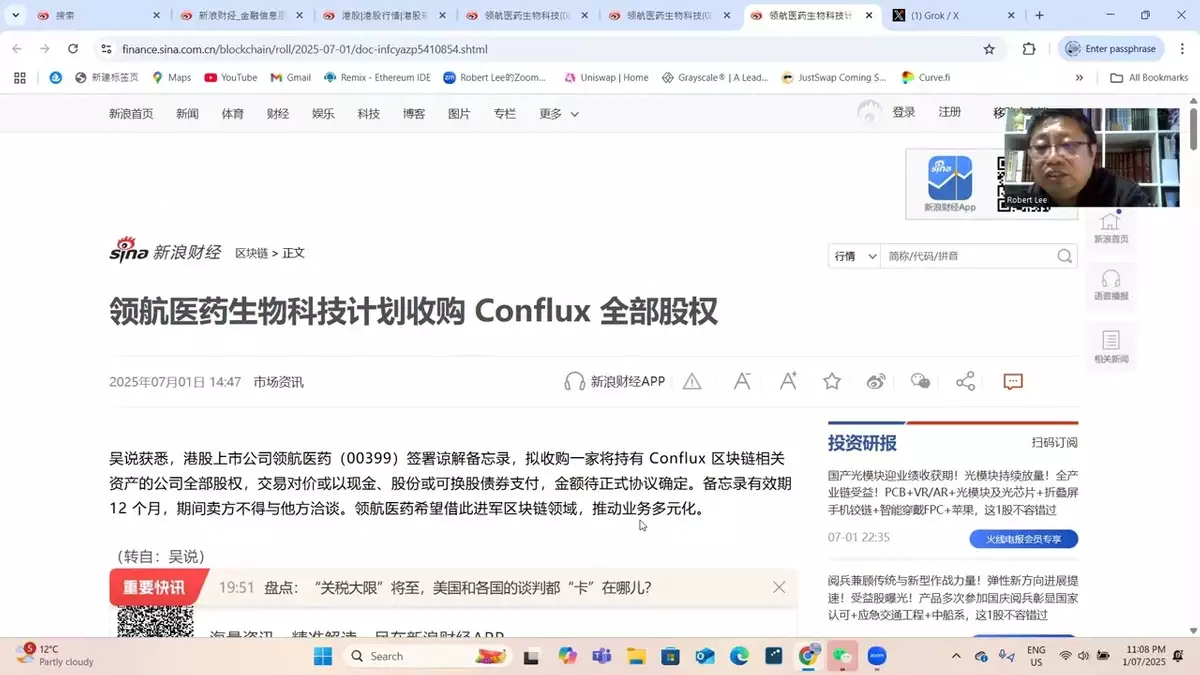
Task: Switch to the 搜索 tab
Action: (x=98, y=16)
